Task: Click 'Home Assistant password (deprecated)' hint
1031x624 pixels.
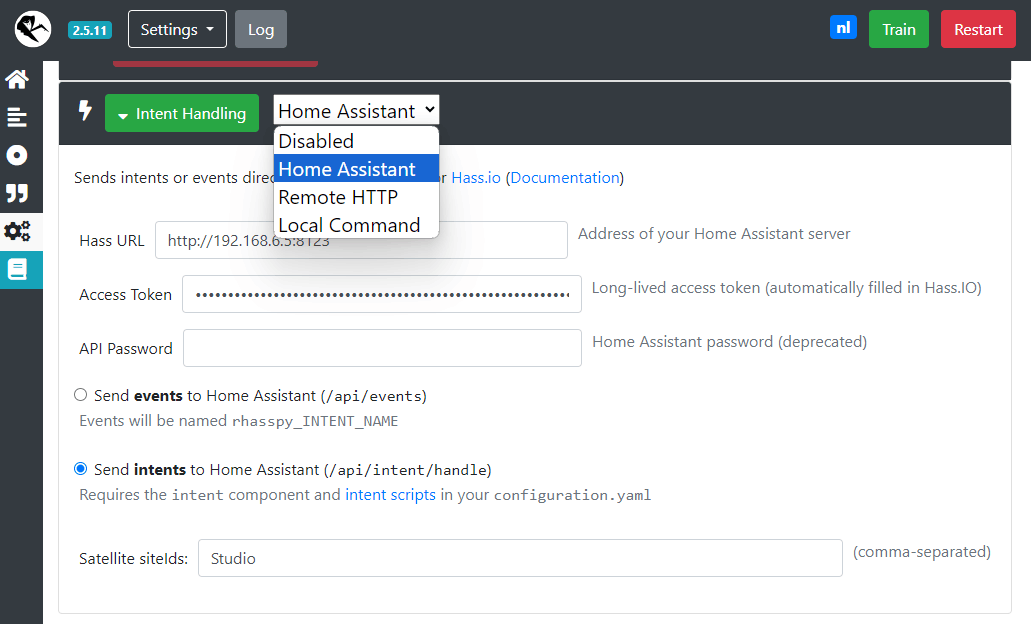Action: pyautogui.click(x=730, y=341)
